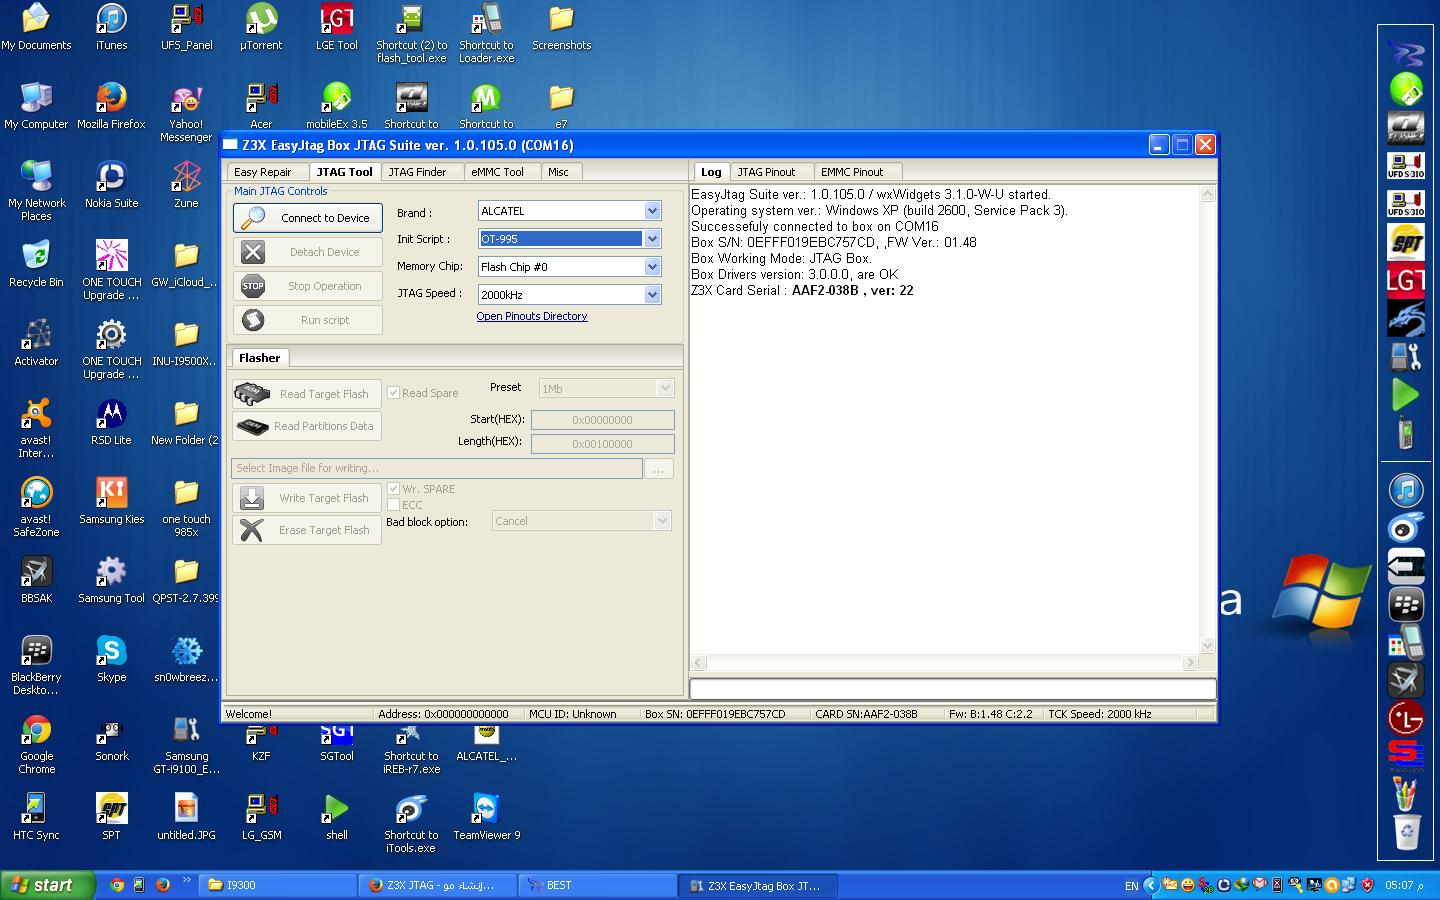Click Erase Target Flash button
Screen dimensions: 1440x900
307,530
